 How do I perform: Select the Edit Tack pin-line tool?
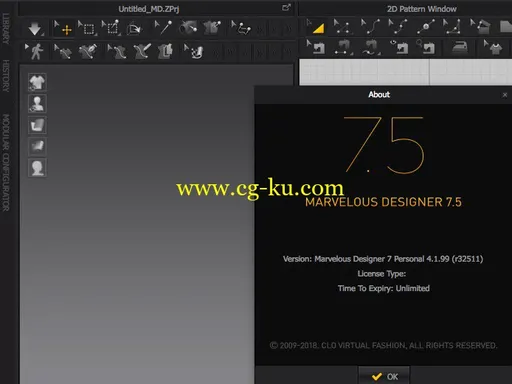[163, 28]
